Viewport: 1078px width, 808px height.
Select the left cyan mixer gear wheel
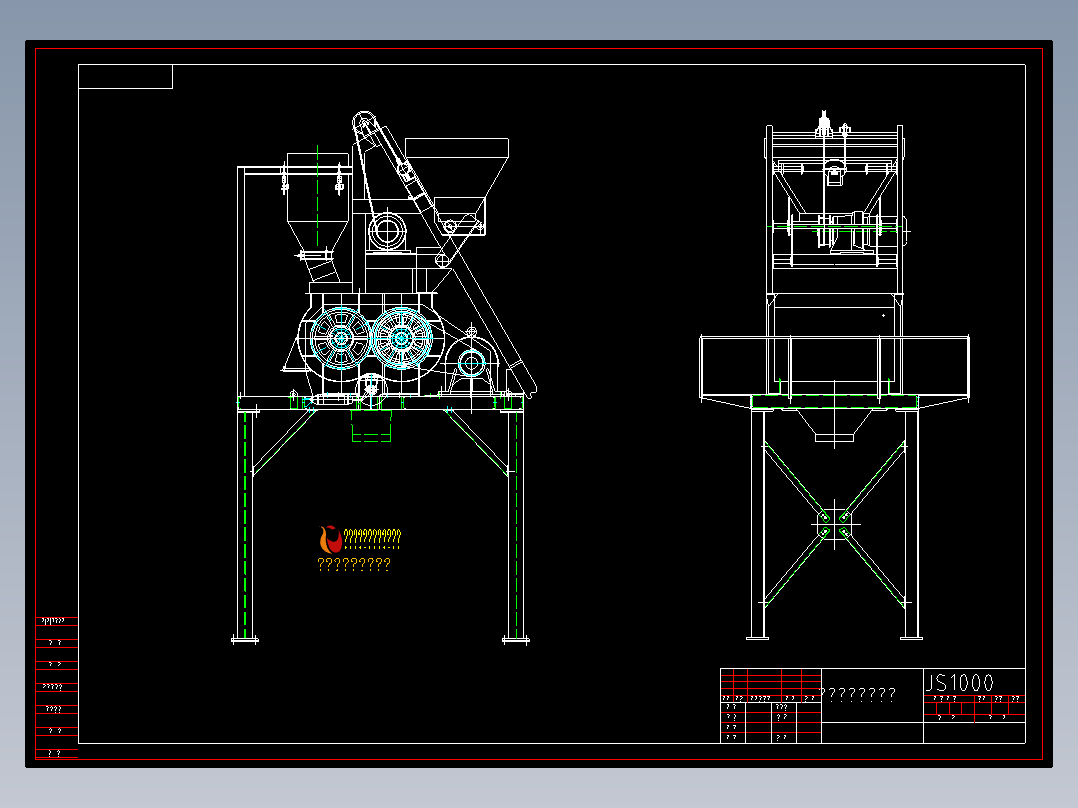pyautogui.click(x=341, y=338)
